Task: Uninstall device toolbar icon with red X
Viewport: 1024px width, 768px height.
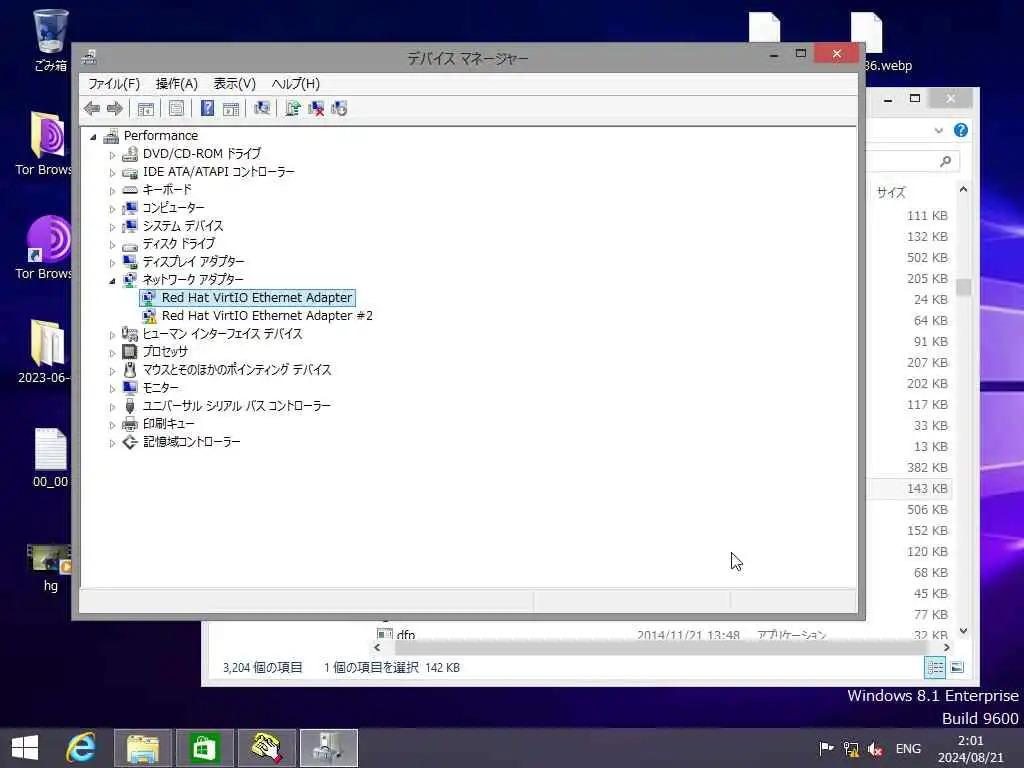Action: 316,108
